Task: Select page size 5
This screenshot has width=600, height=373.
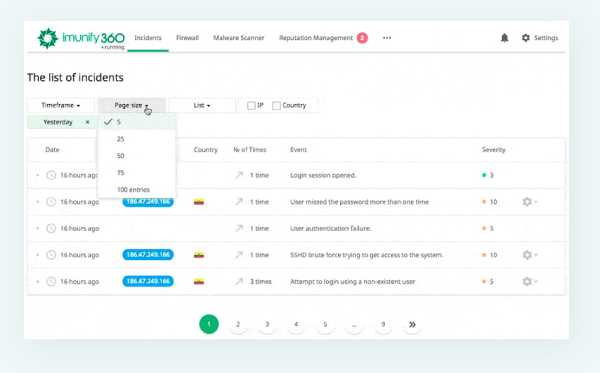Action: (x=137, y=122)
